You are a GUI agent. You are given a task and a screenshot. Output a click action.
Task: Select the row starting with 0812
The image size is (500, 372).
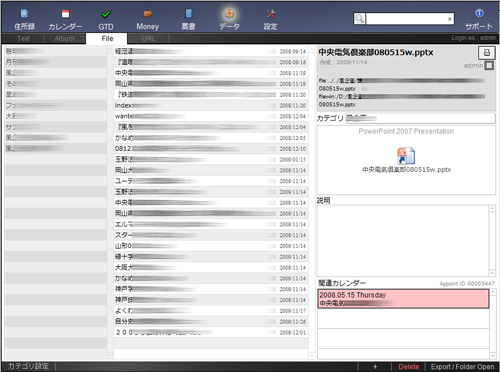(x=211, y=148)
